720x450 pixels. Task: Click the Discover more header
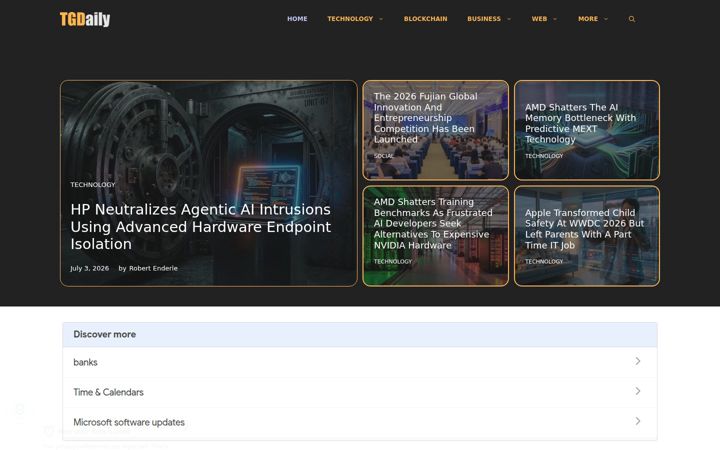point(360,334)
